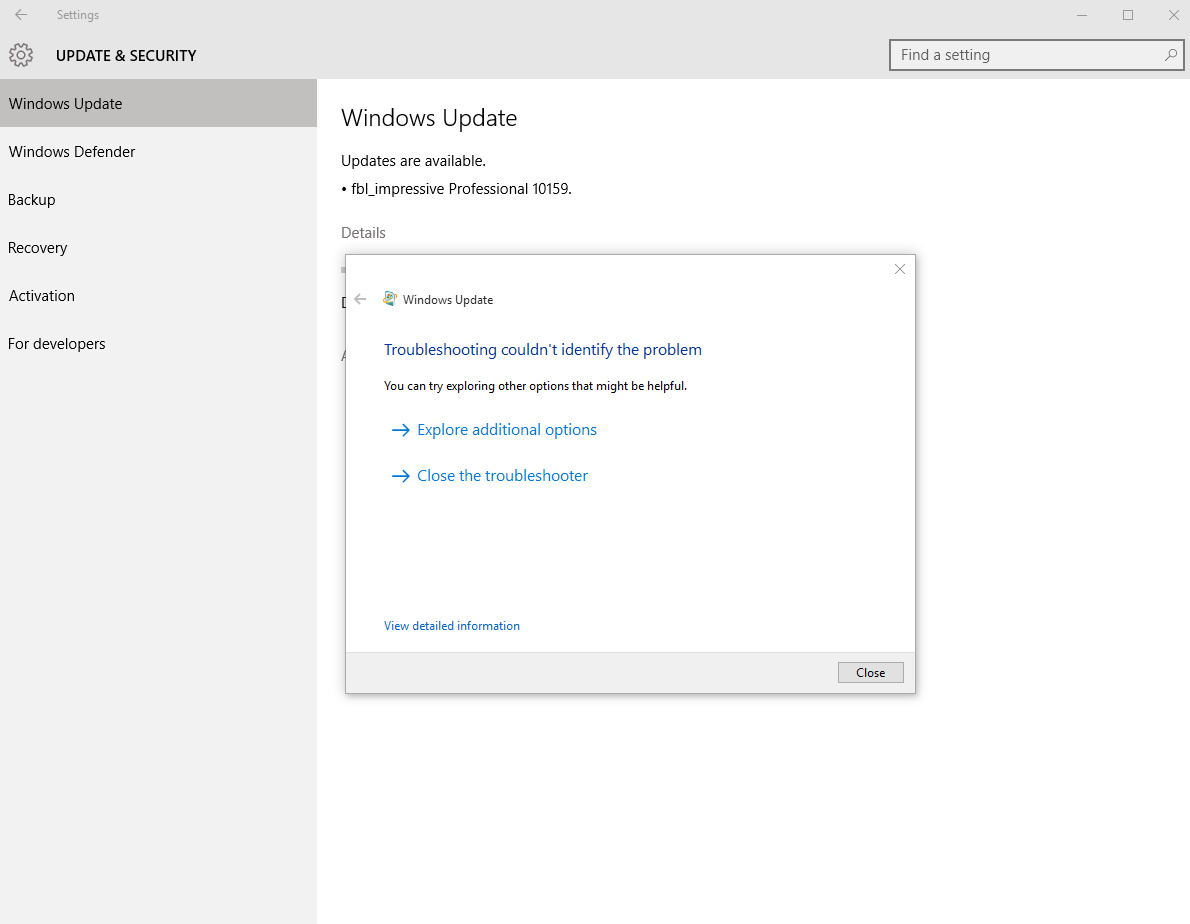Open View detailed information link
The height and width of the screenshot is (924, 1190).
(x=452, y=626)
